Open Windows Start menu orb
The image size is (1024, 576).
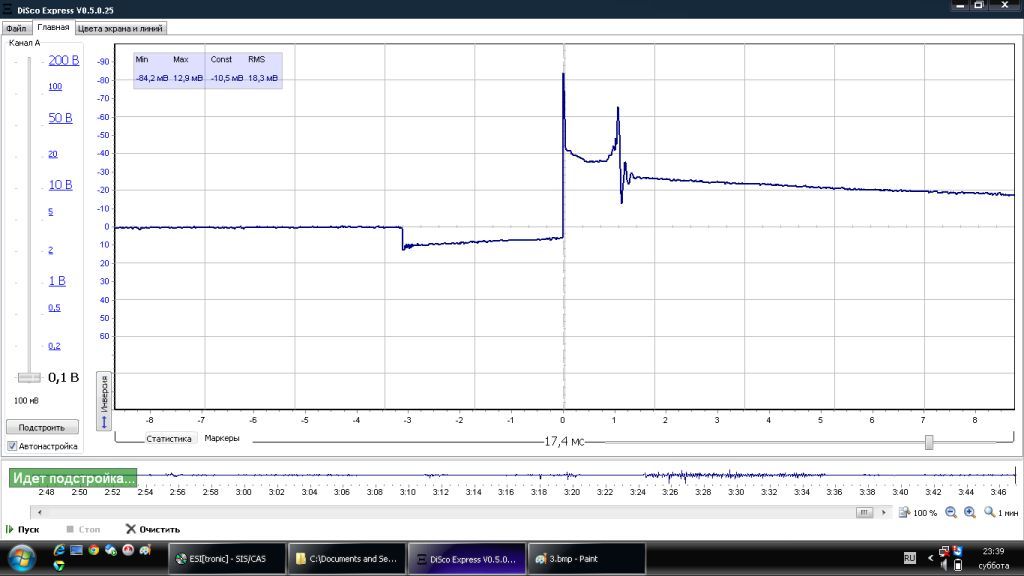point(22,559)
